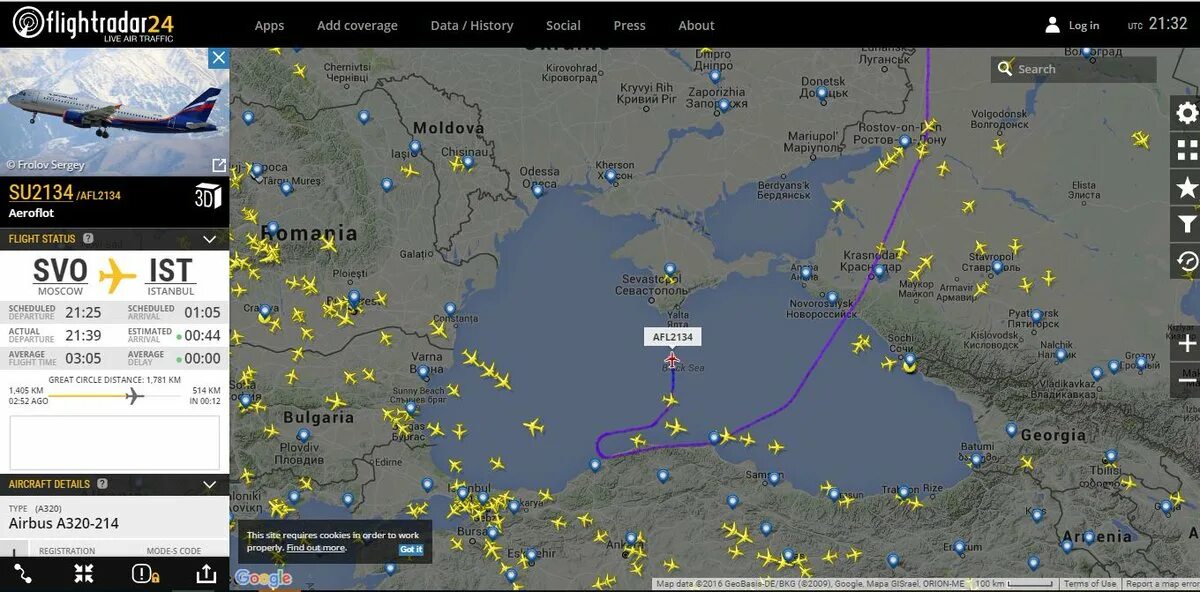Click the Krasnodar airport pin
Image resolution: width=1200 pixels, height=592 pixels.
pyautogui.click(x=879, y=270)
